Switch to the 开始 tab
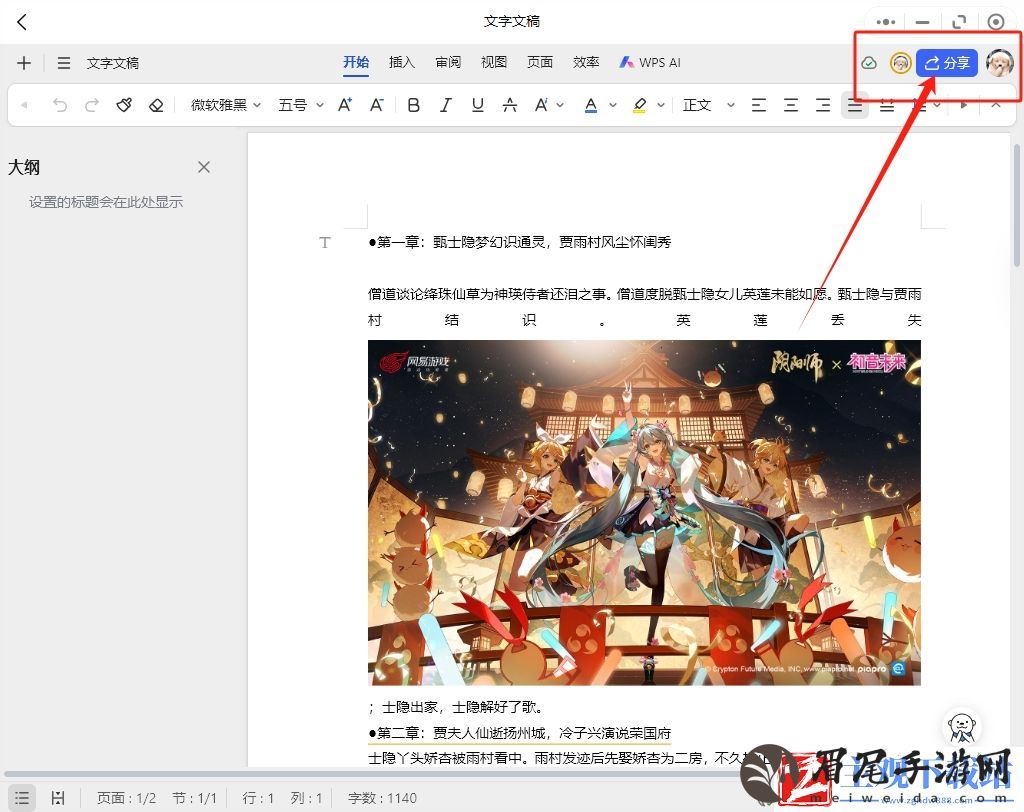The width and height of the screenshot is (1024, 812). 356,63
